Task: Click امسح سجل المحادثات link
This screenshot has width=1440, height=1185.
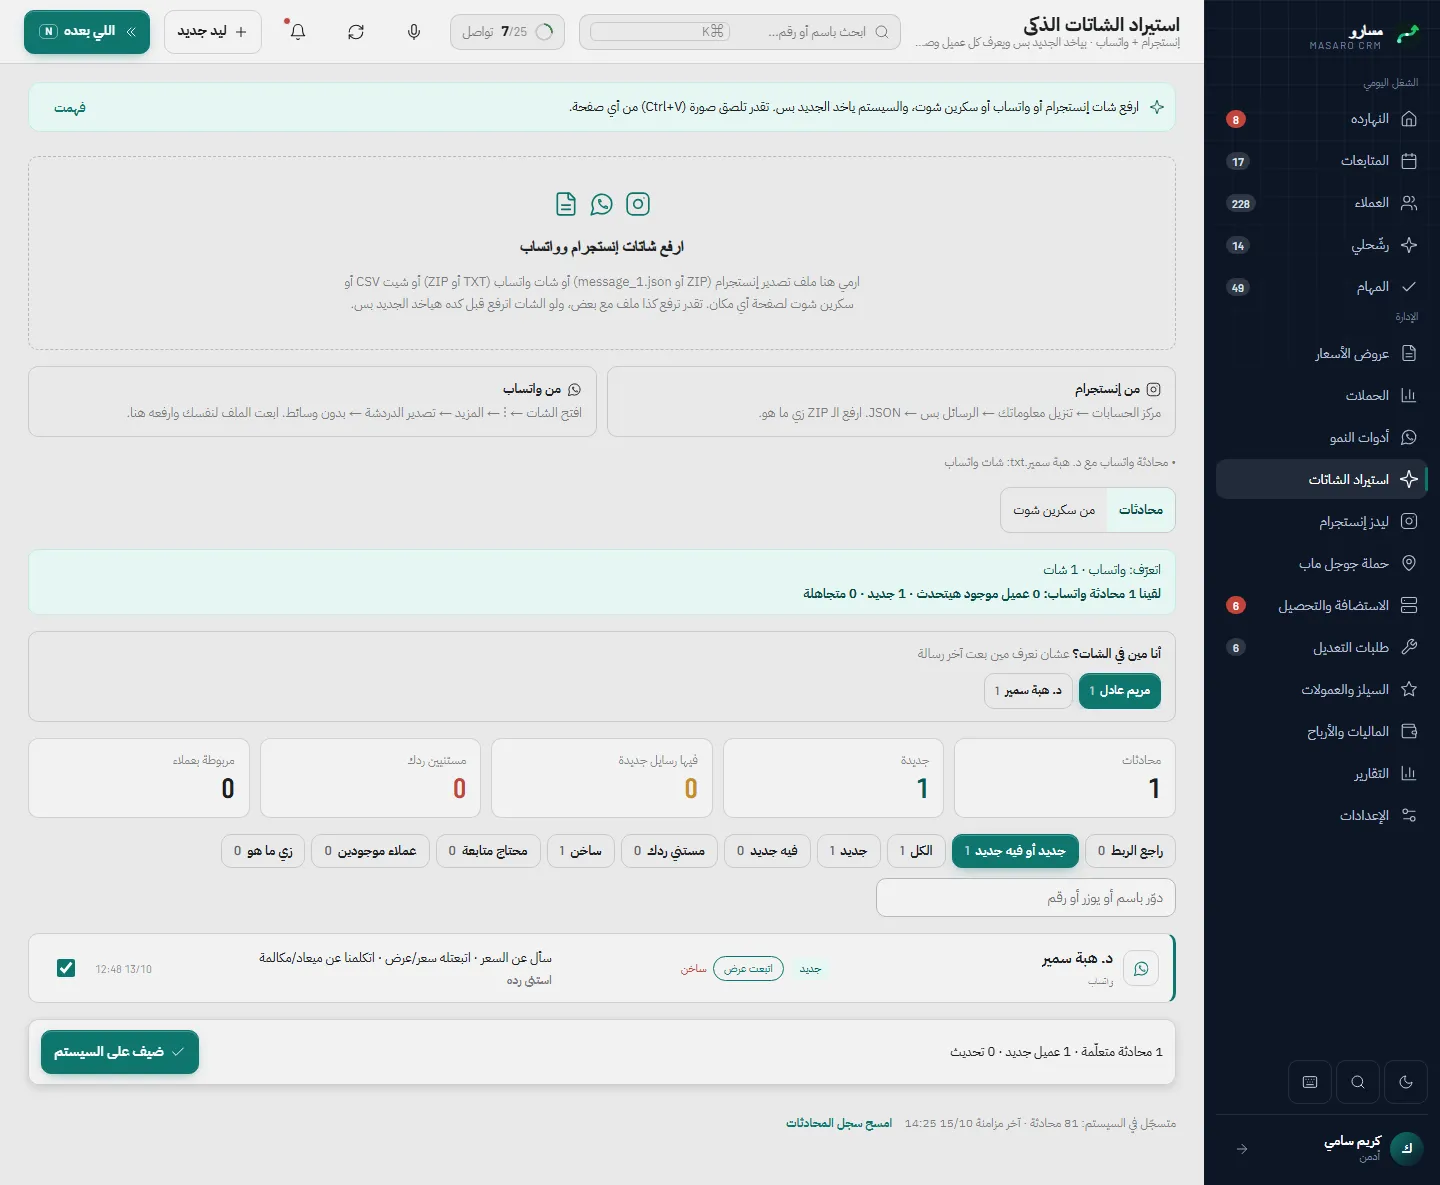Action: (x=839, y=1124)
